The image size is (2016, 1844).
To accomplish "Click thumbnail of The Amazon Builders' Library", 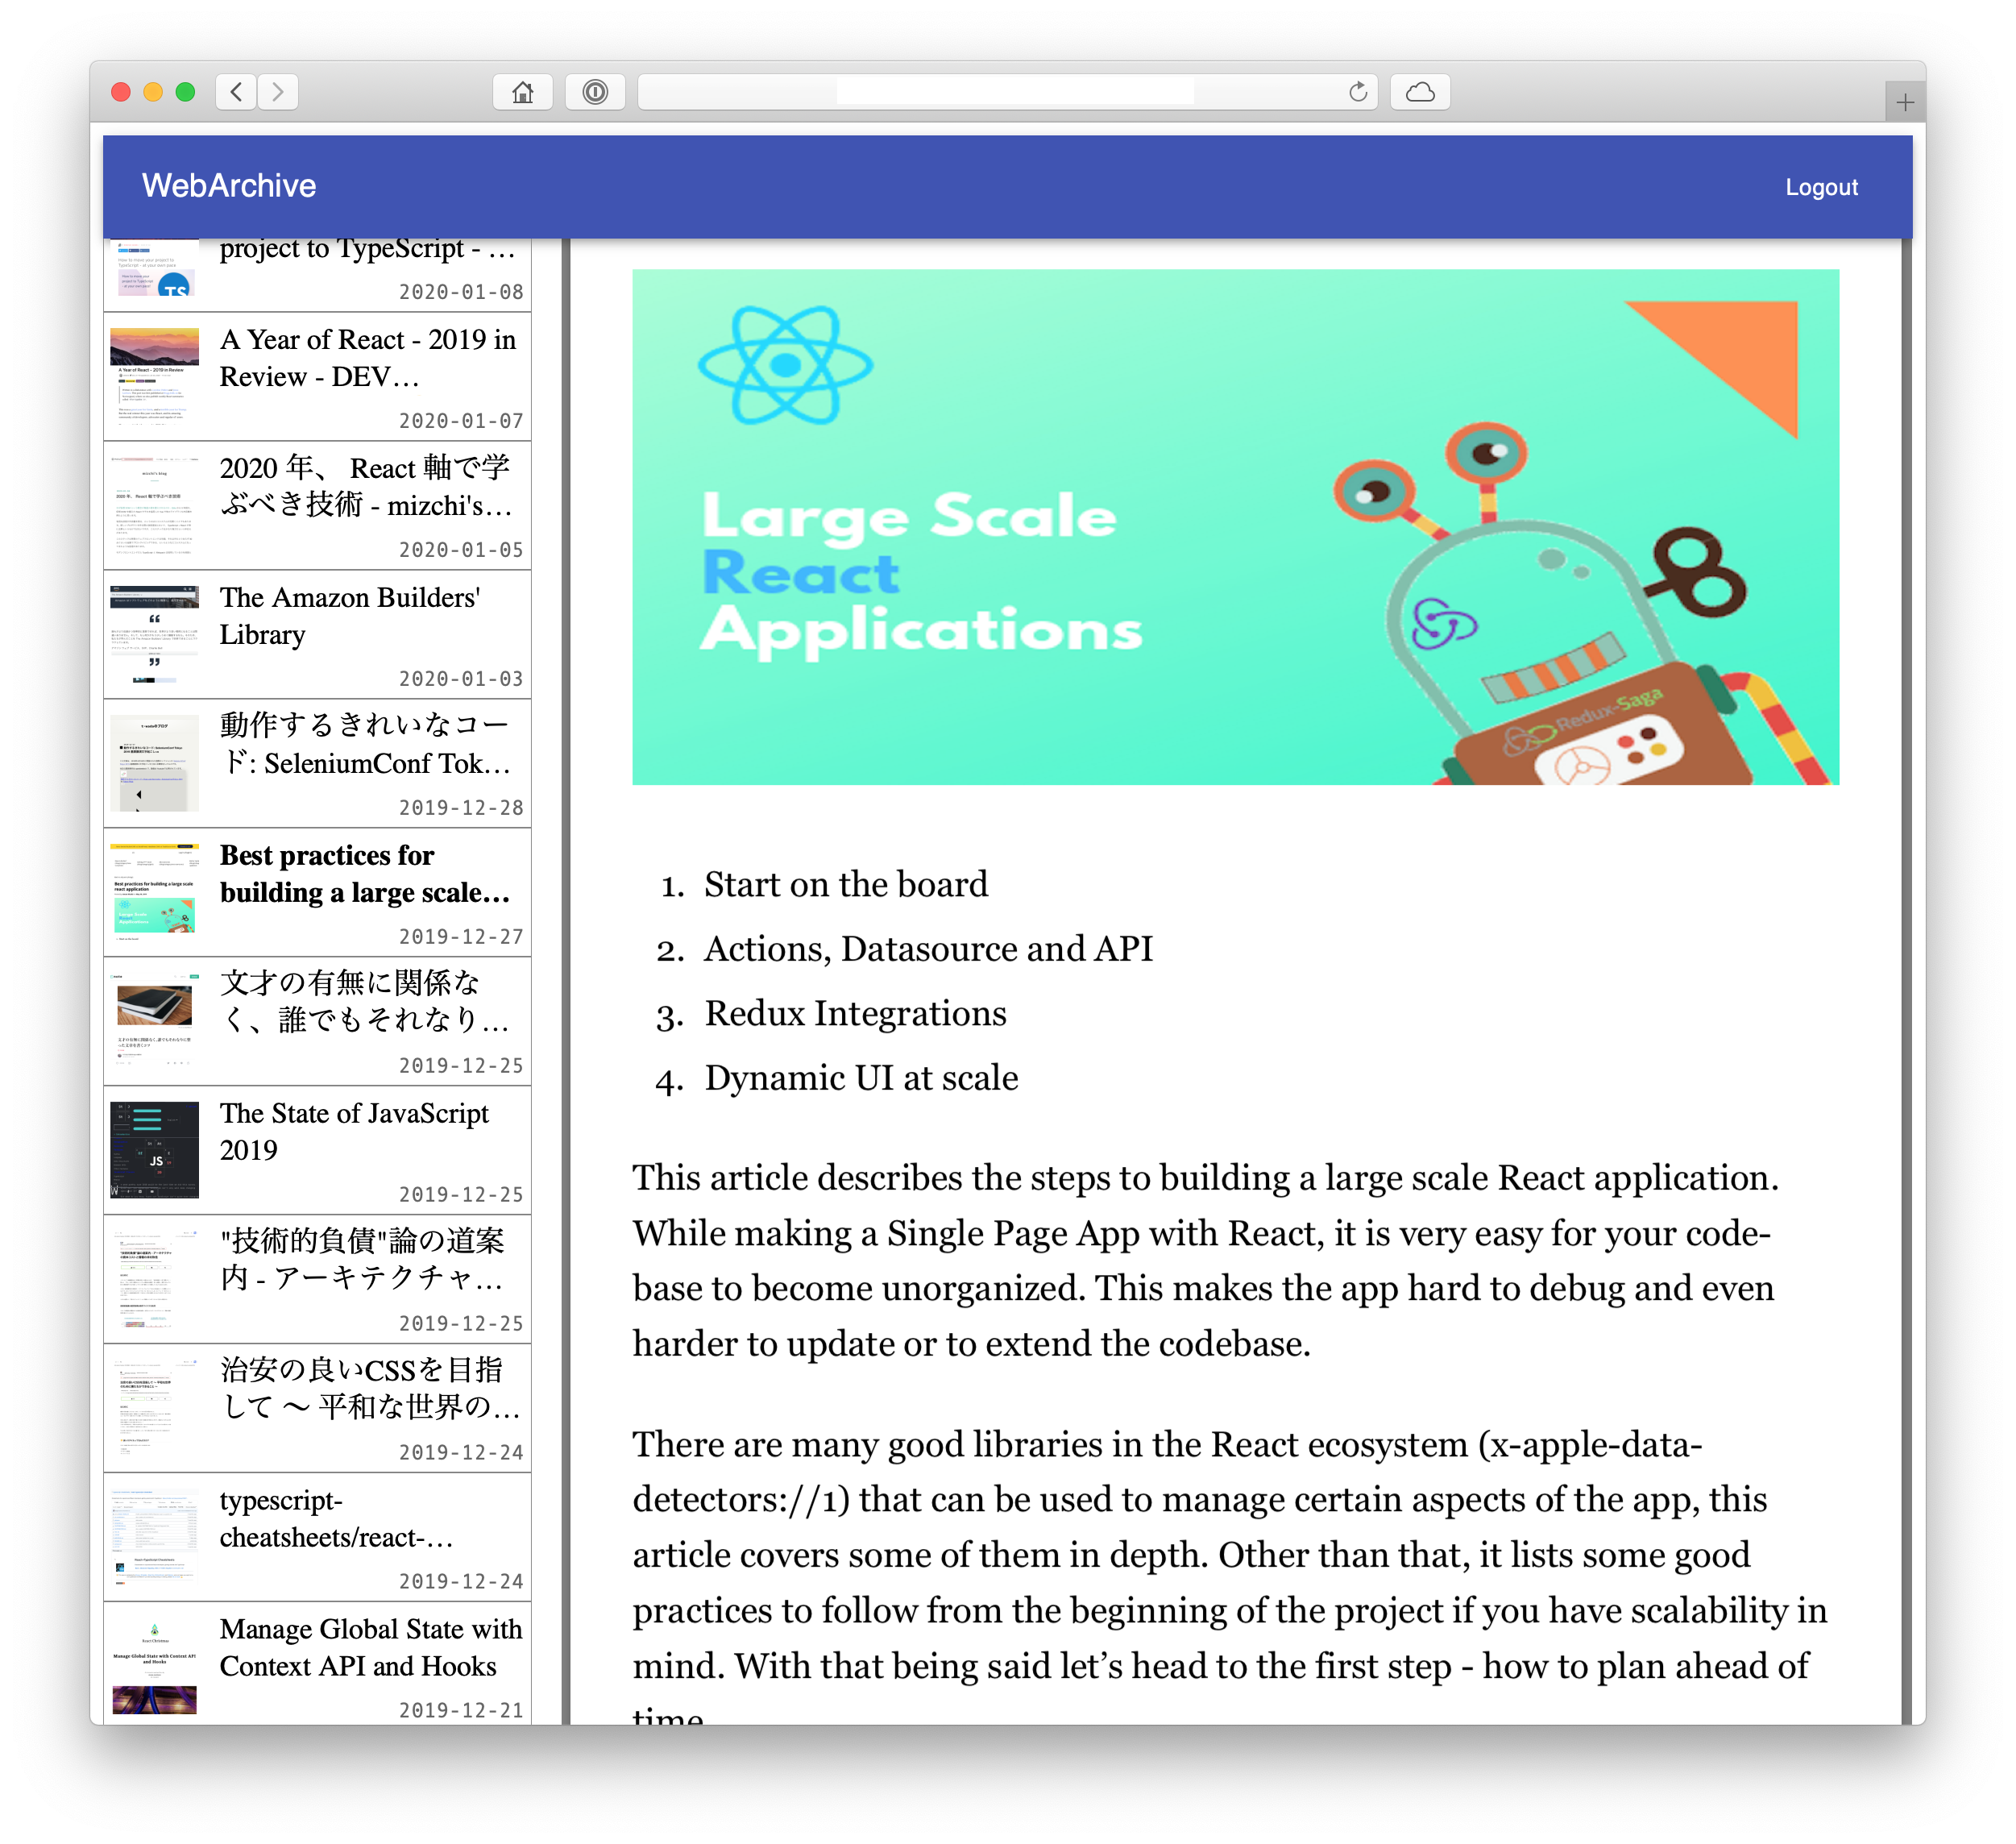I will pos(154,635).
